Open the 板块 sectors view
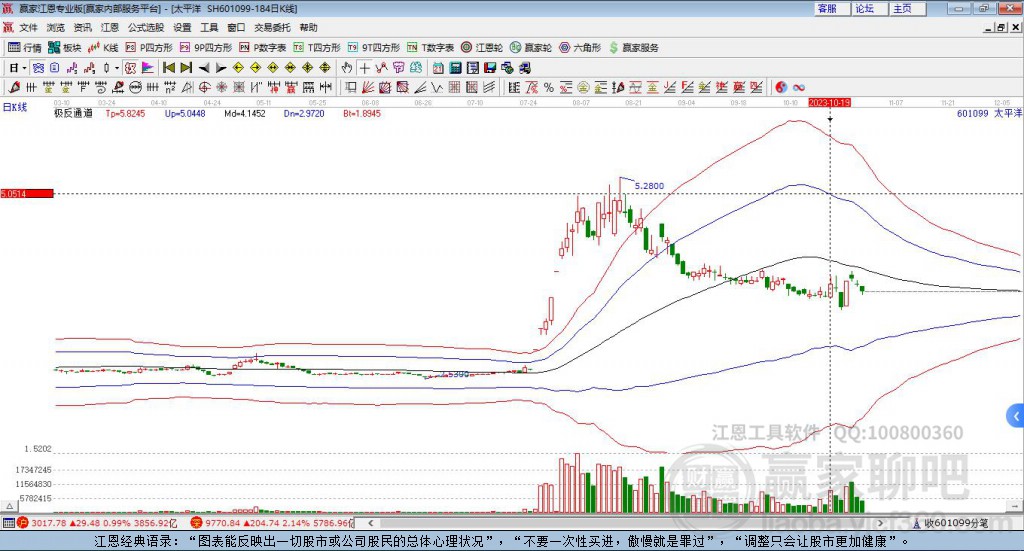This screenshot has width=1024, height=551. 65,48
